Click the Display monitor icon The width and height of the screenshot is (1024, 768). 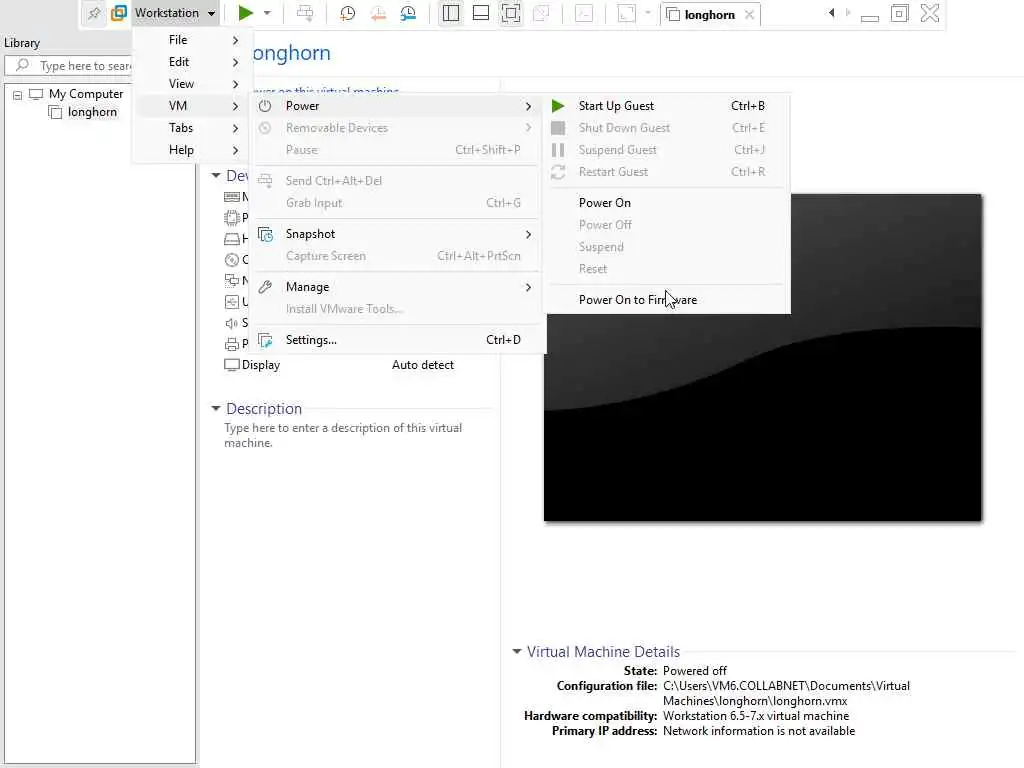pos(231,364)
